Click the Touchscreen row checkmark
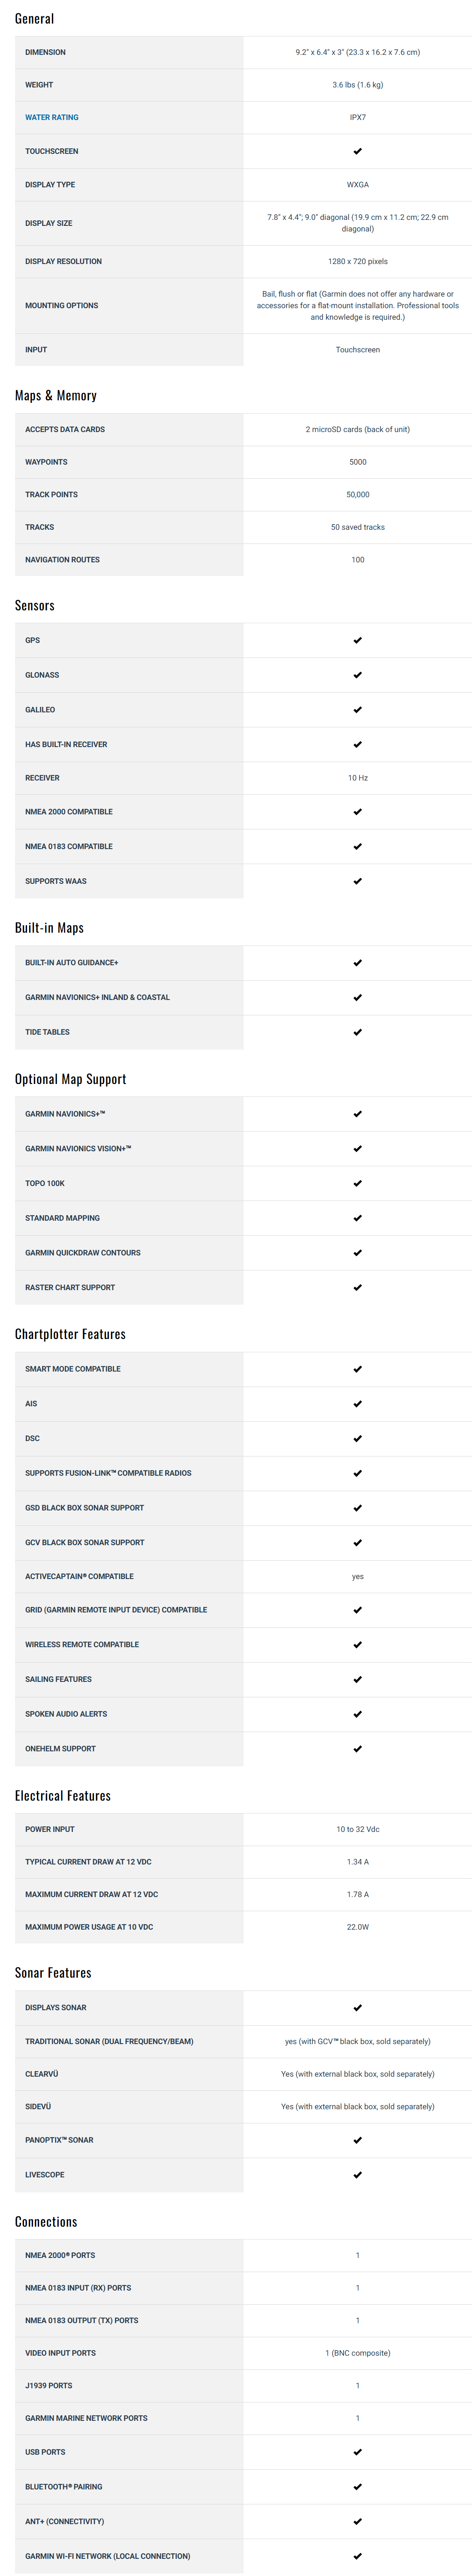This screenshot has height=2576, width=474. coord(358,152)
